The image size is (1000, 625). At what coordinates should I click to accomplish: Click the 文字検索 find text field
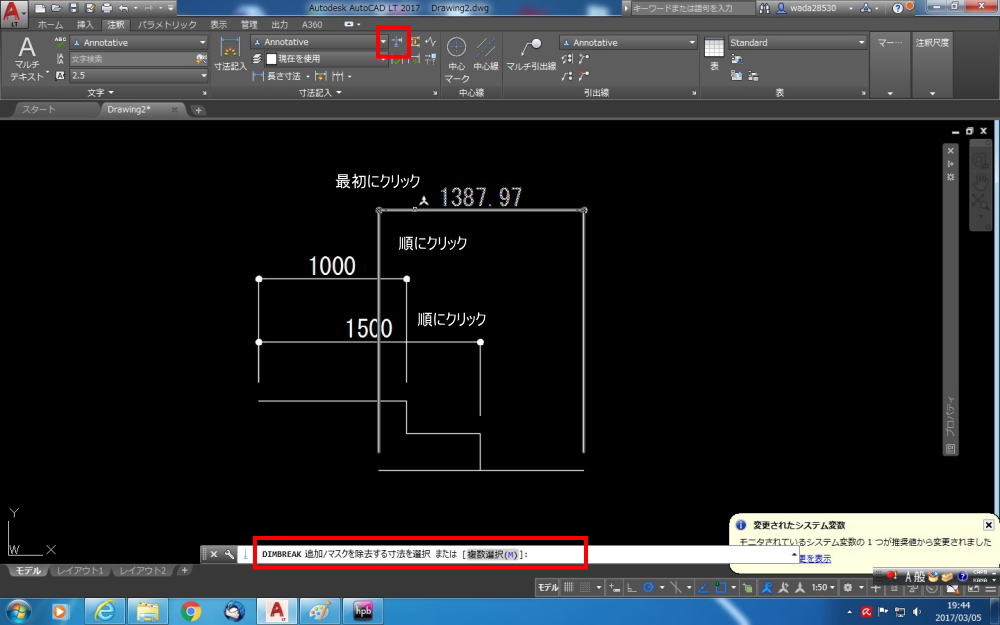click(133, 59)
